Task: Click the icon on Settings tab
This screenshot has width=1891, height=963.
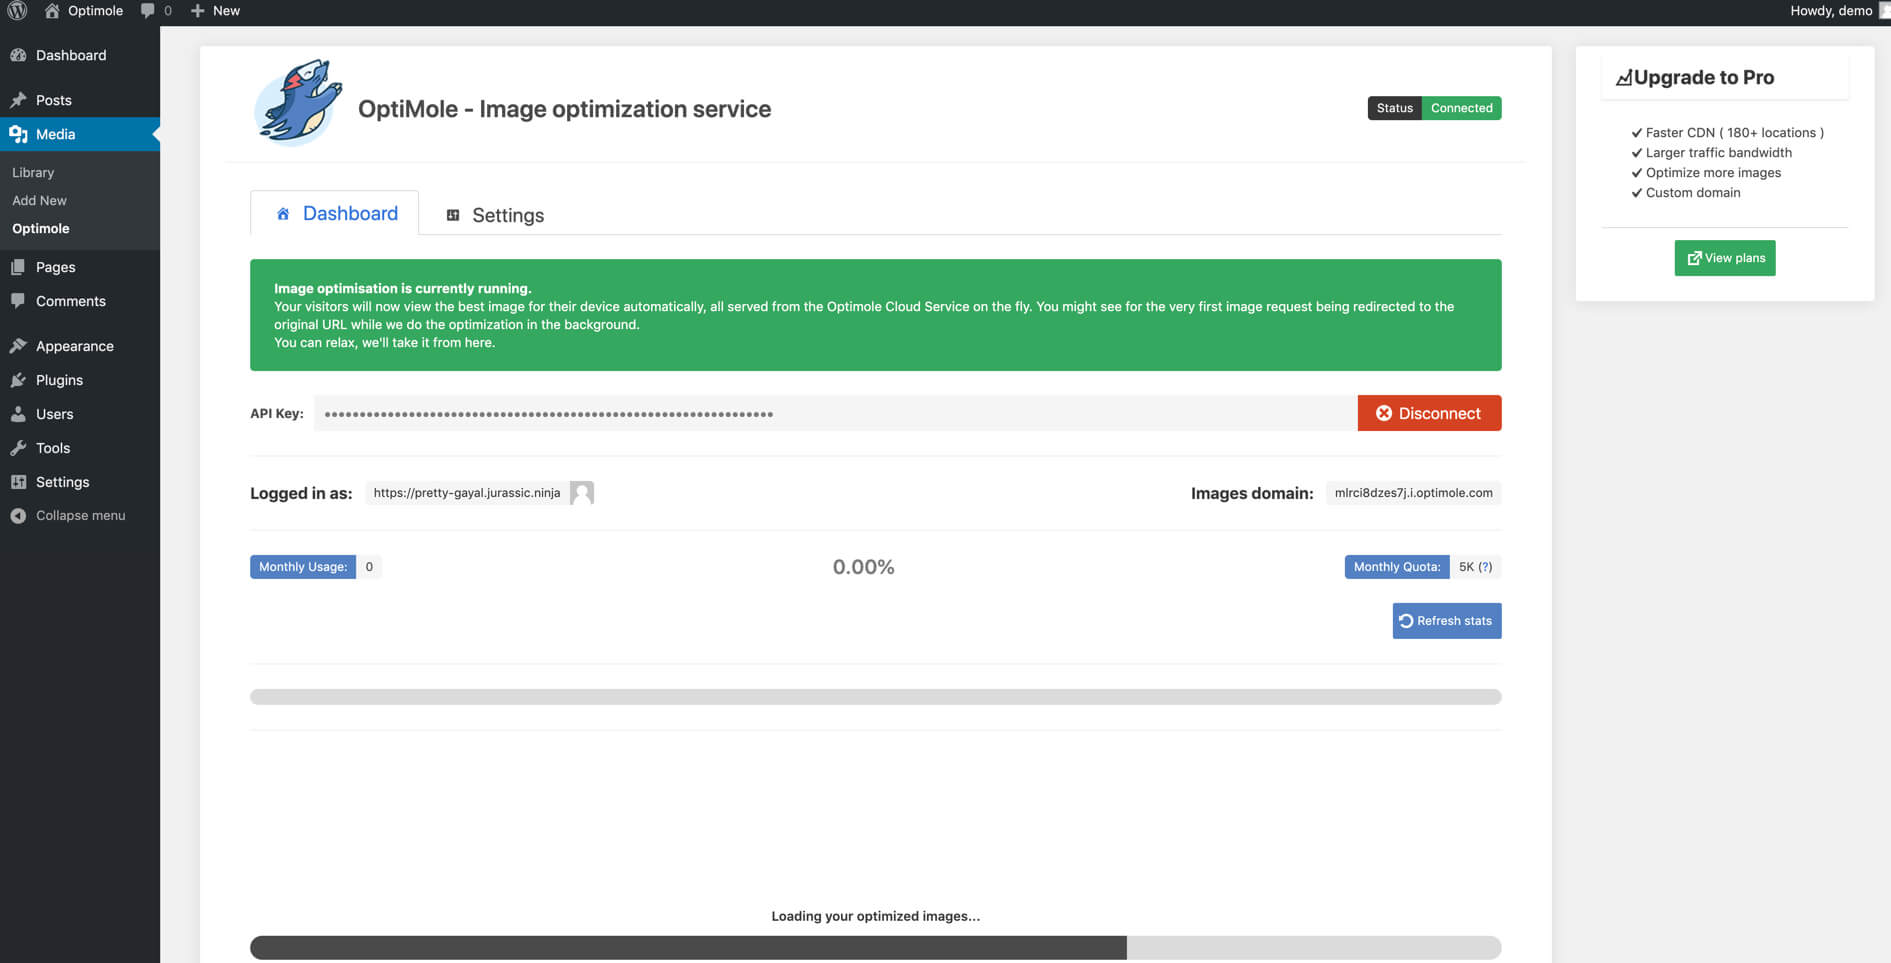Action: pyautogui.click(x=453, y=215)
